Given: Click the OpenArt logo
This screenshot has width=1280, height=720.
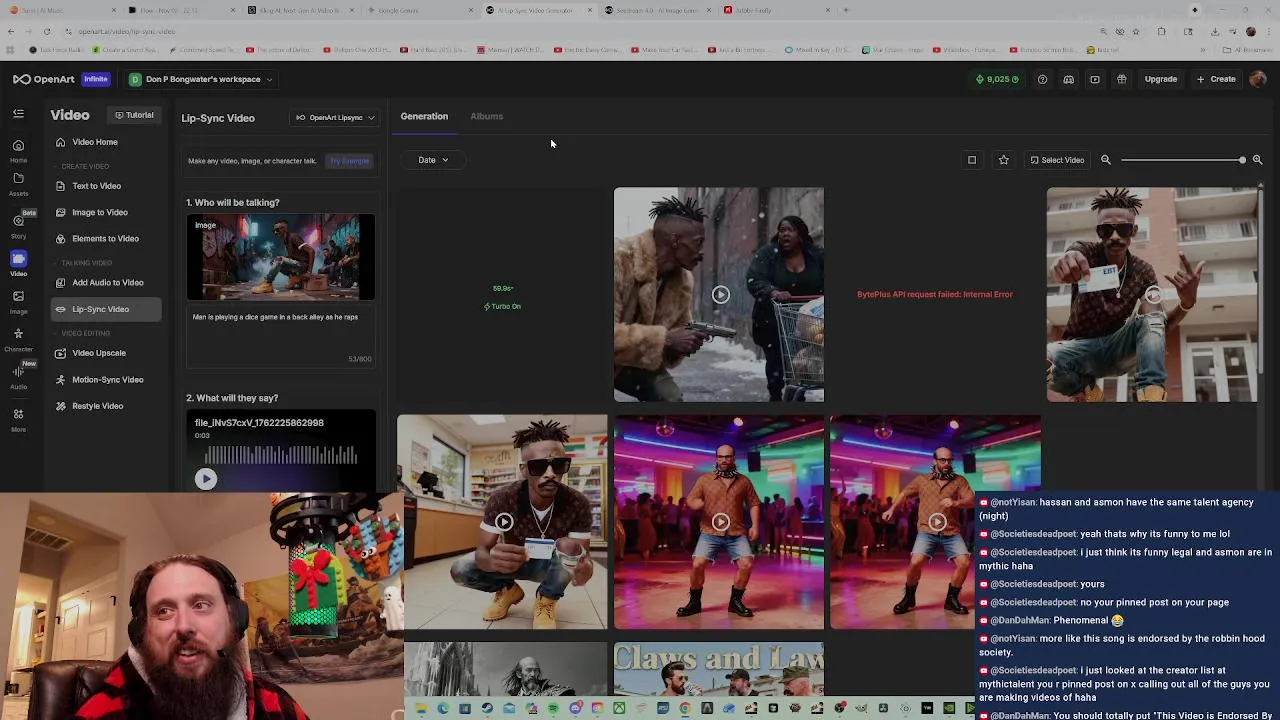Looking at the screenshot, I should (44, 79).
